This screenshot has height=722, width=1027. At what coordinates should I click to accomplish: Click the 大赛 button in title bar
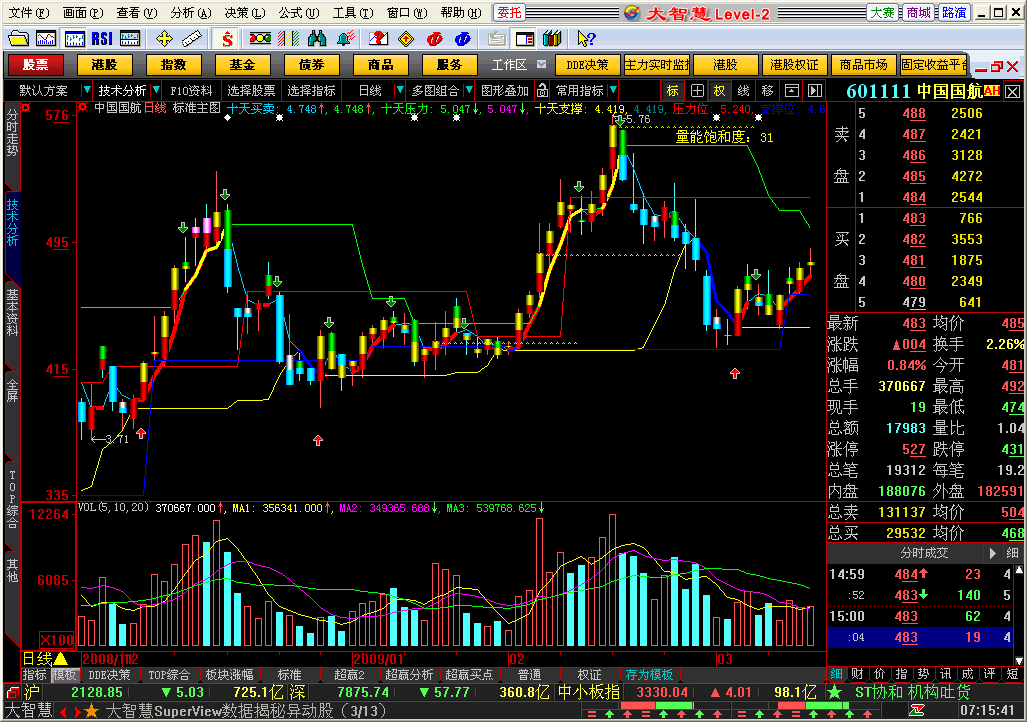pyautogui.click(x=882, y=12)
